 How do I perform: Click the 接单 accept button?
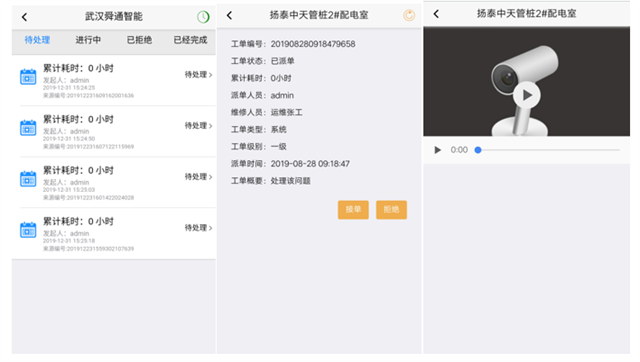[x=353, y=210]
